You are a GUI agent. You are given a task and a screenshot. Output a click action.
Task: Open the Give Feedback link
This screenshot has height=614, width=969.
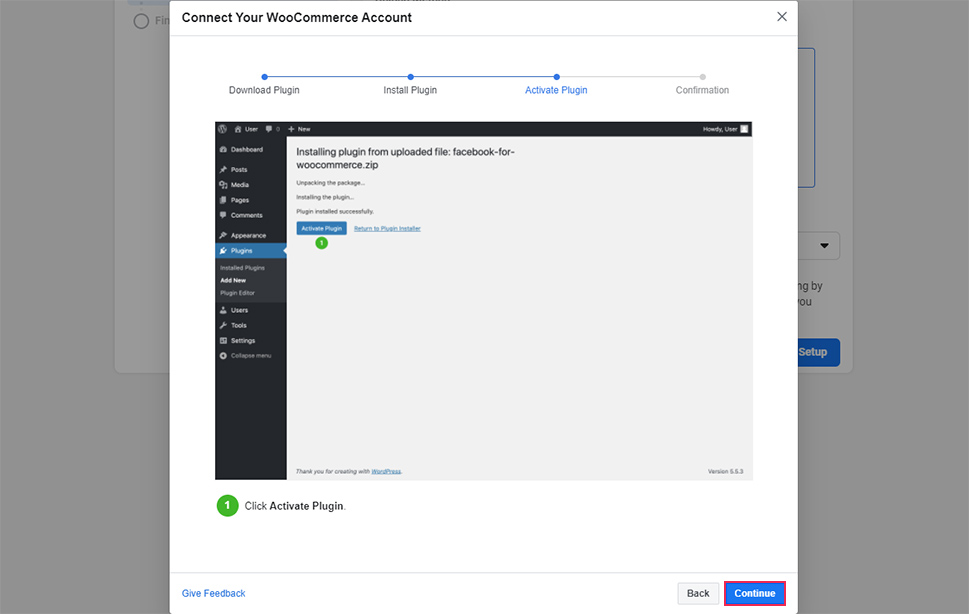tap(213, 593)
